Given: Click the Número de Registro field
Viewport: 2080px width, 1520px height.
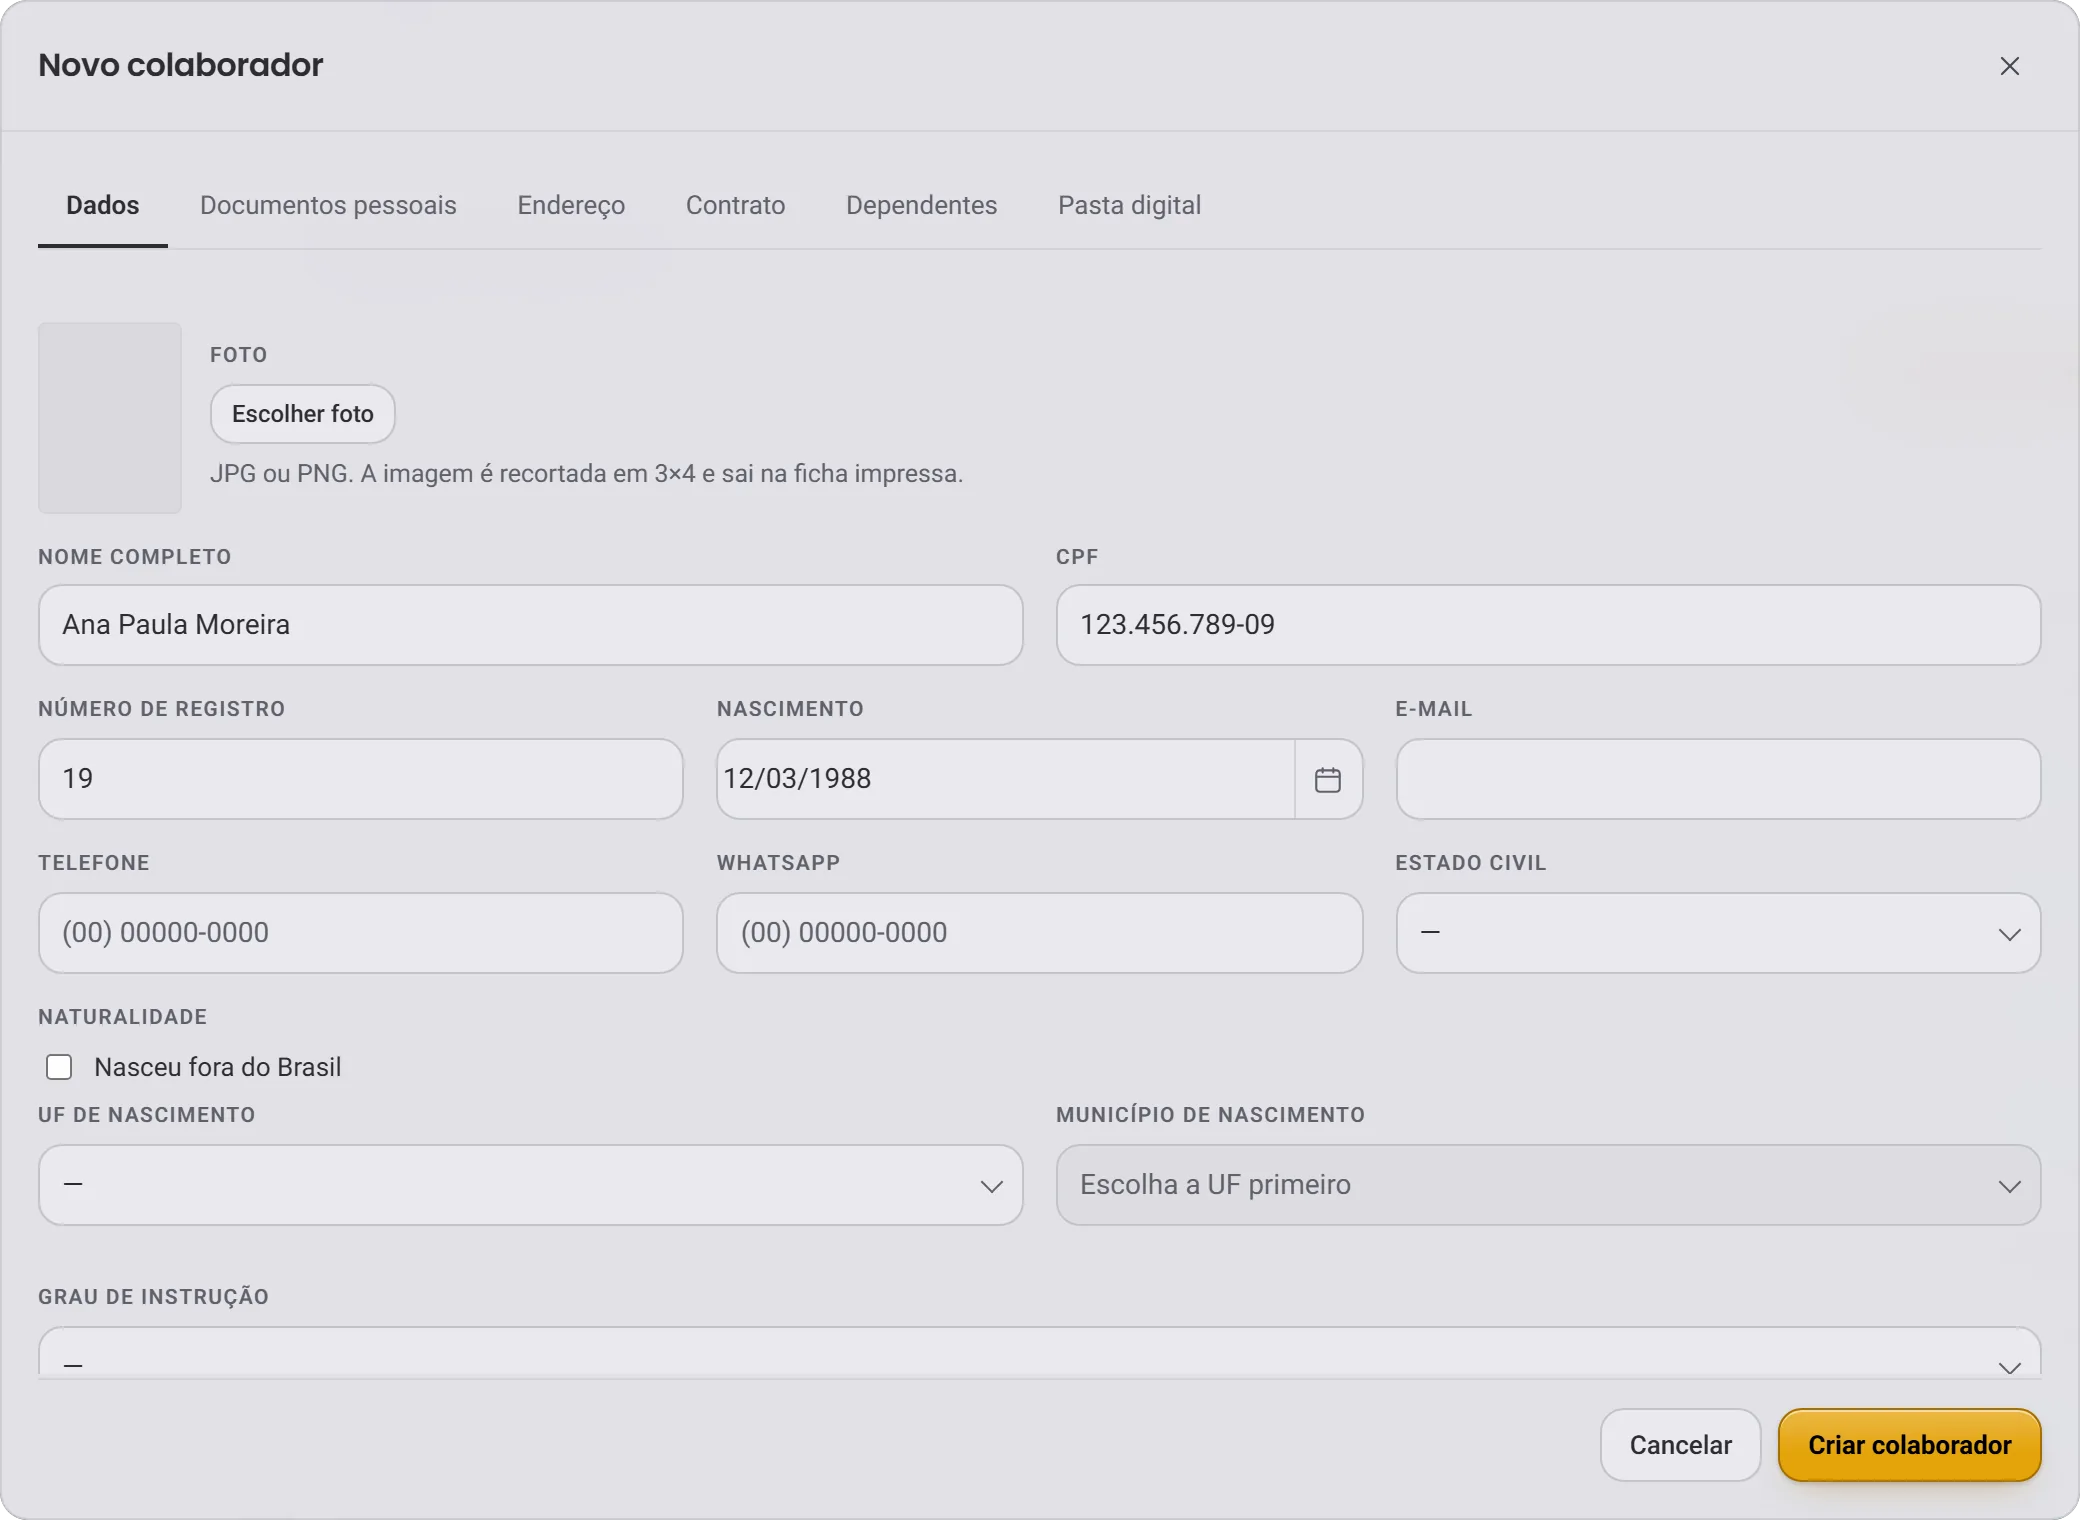Looking at the screenshot, I should click(360, 779).
